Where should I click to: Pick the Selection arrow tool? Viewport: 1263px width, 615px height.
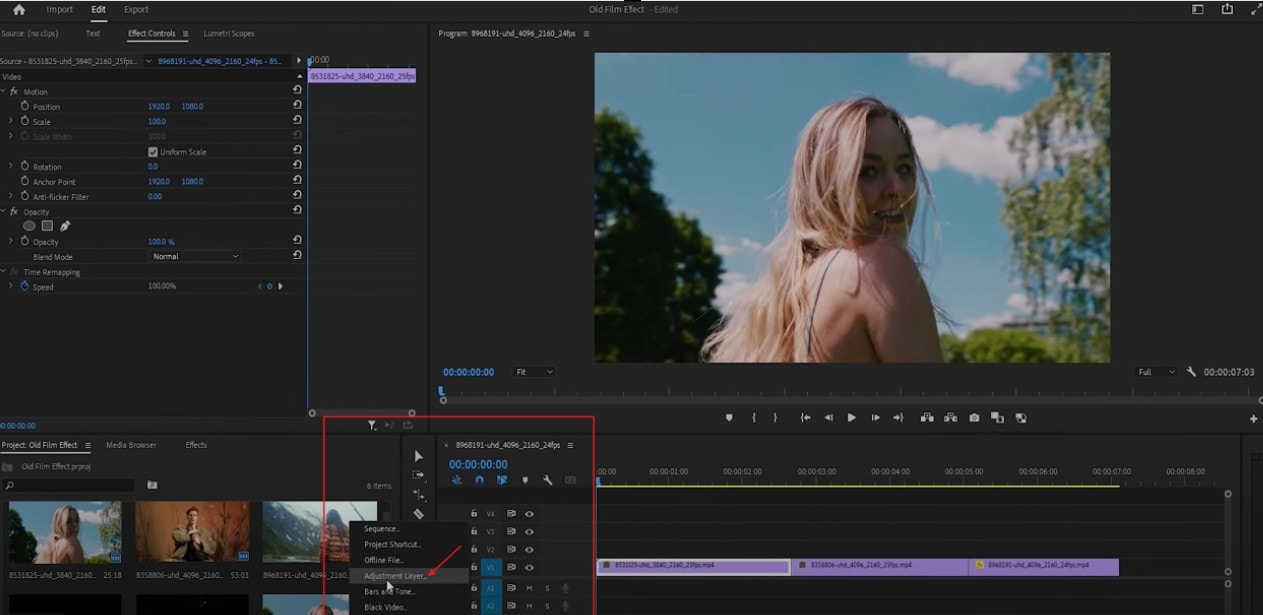418,456
